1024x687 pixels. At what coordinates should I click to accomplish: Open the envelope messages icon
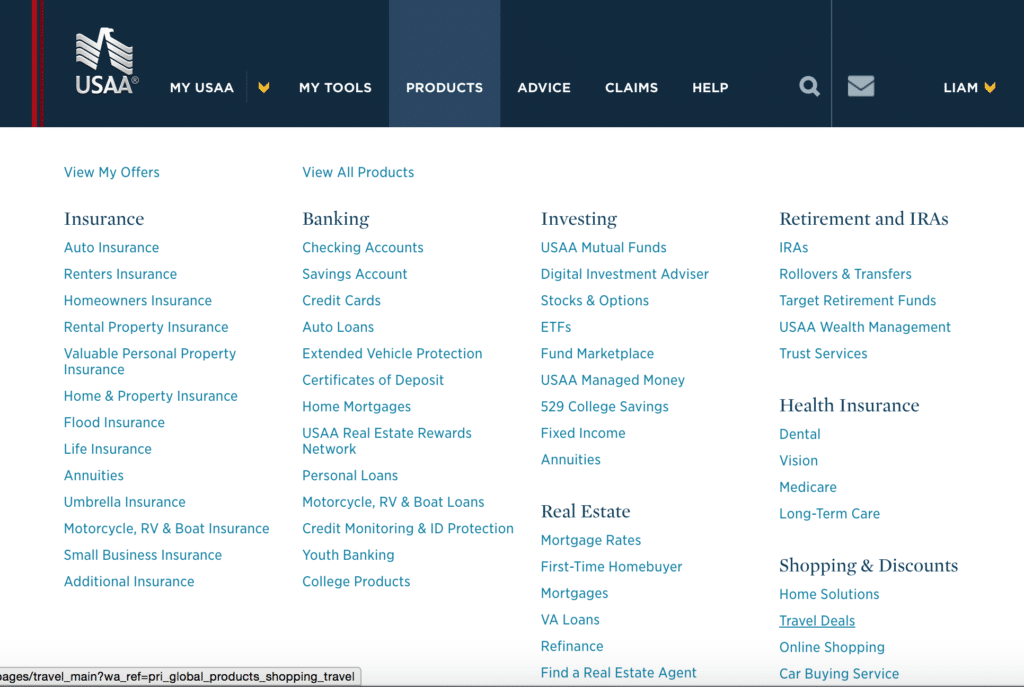(x=861, y=87)
